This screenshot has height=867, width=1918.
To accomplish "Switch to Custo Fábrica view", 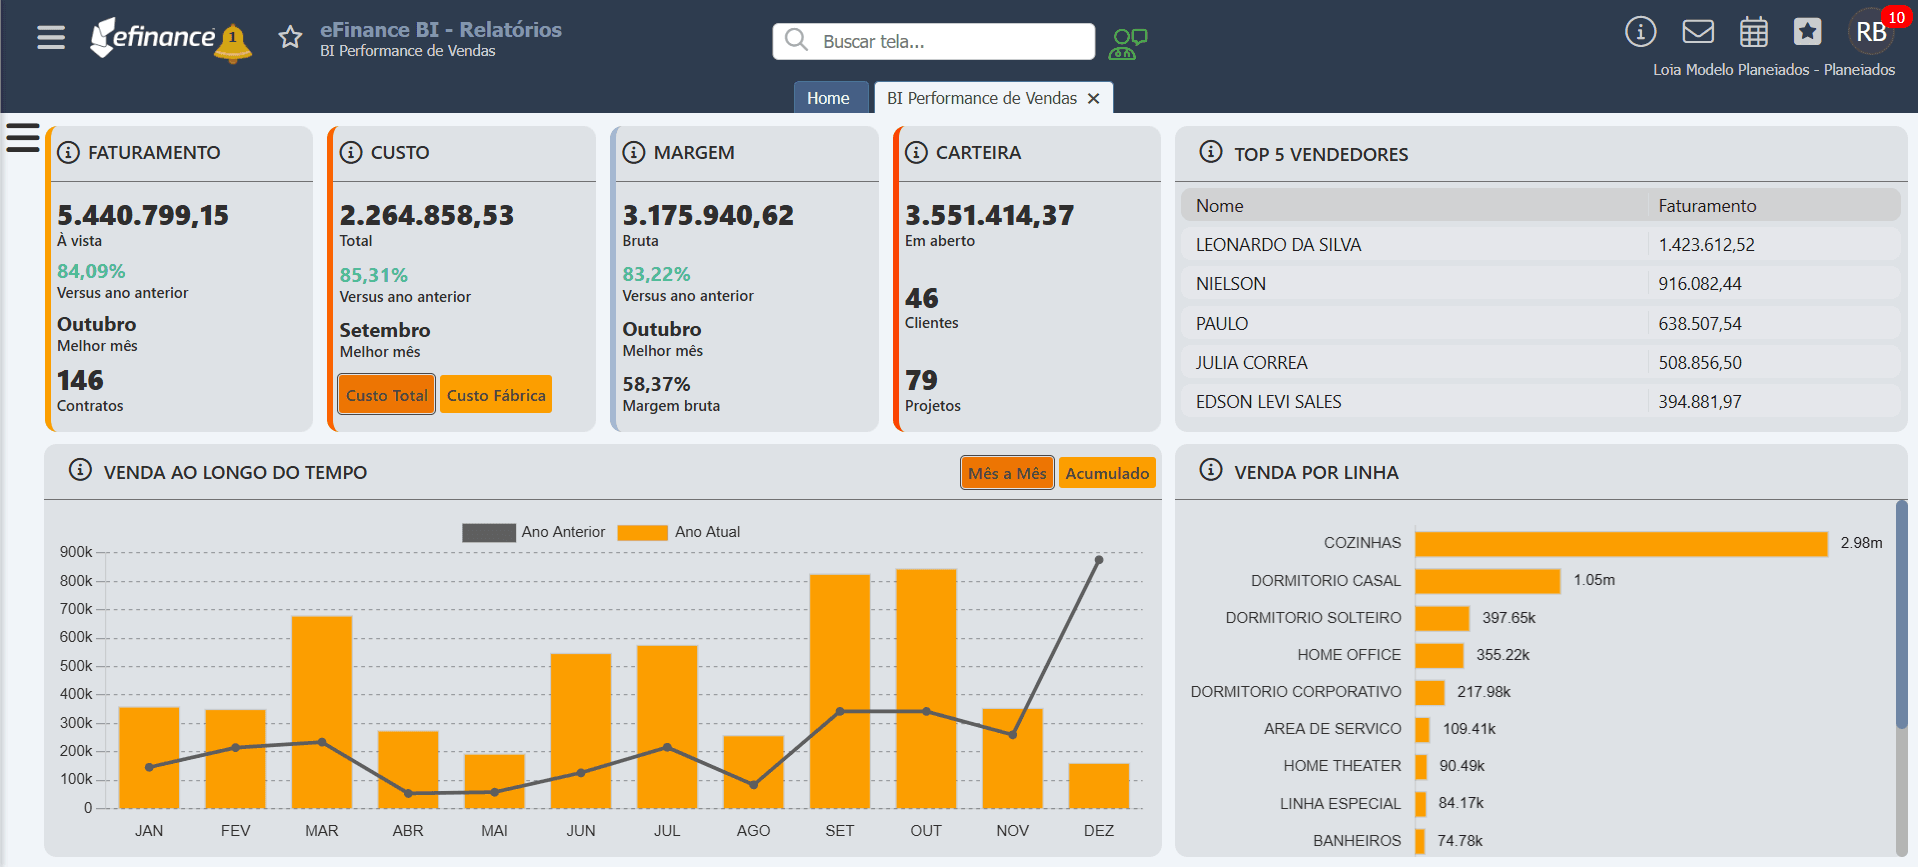I will (x=496, y=395).
